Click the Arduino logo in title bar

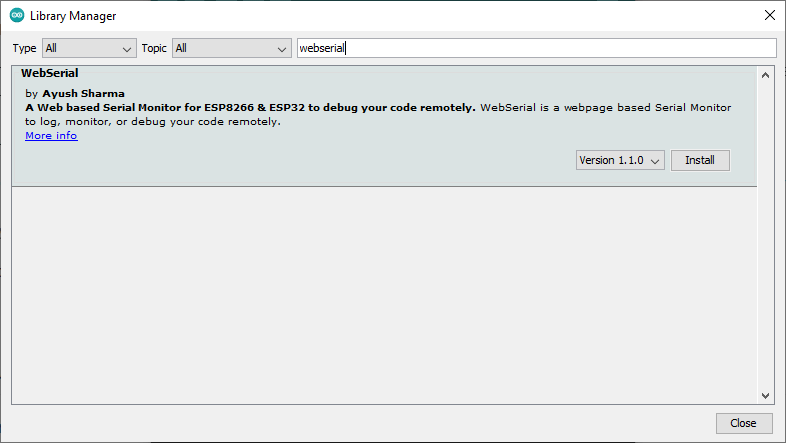click(17, 16)
